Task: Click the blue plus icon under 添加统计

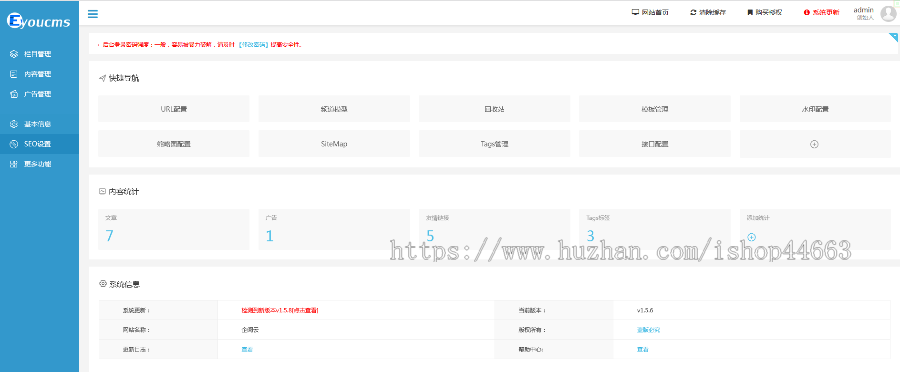Action: [x=751, y=237]
